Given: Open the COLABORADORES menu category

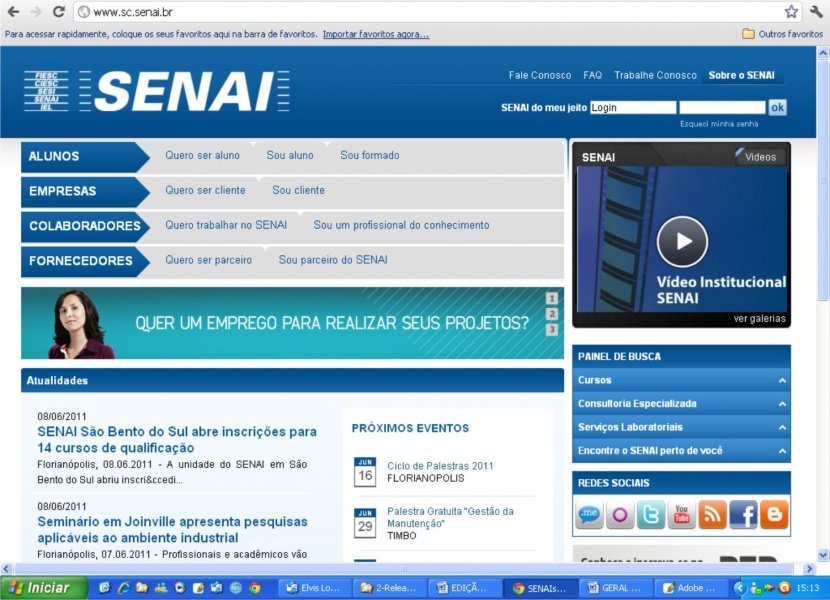Looking at the screenshot, I should (85, 226).
